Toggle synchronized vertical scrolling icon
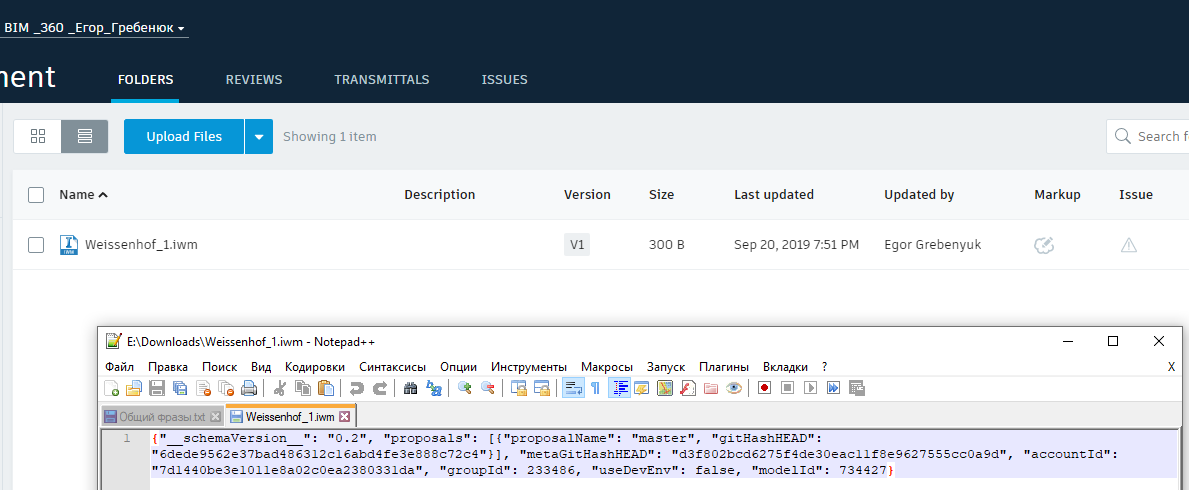 pos(519,388)
